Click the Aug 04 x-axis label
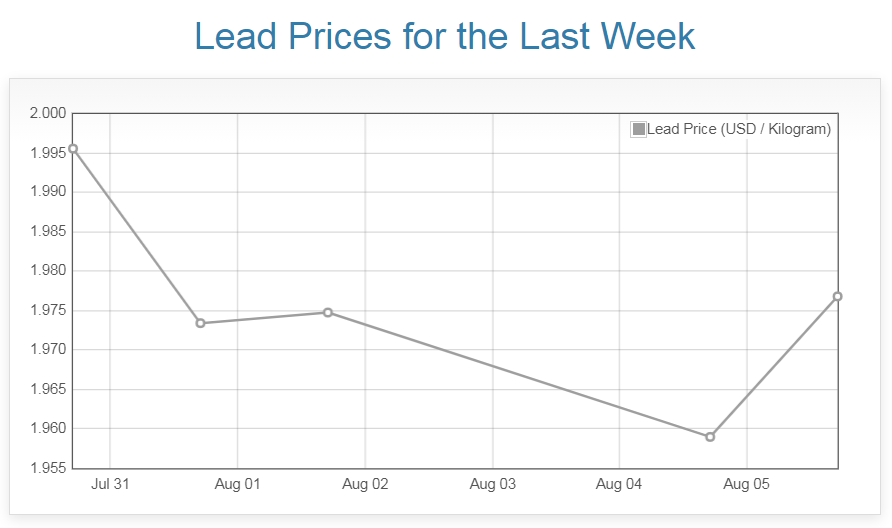This screenshot has height=528, width=892. [x=619, y=485]
